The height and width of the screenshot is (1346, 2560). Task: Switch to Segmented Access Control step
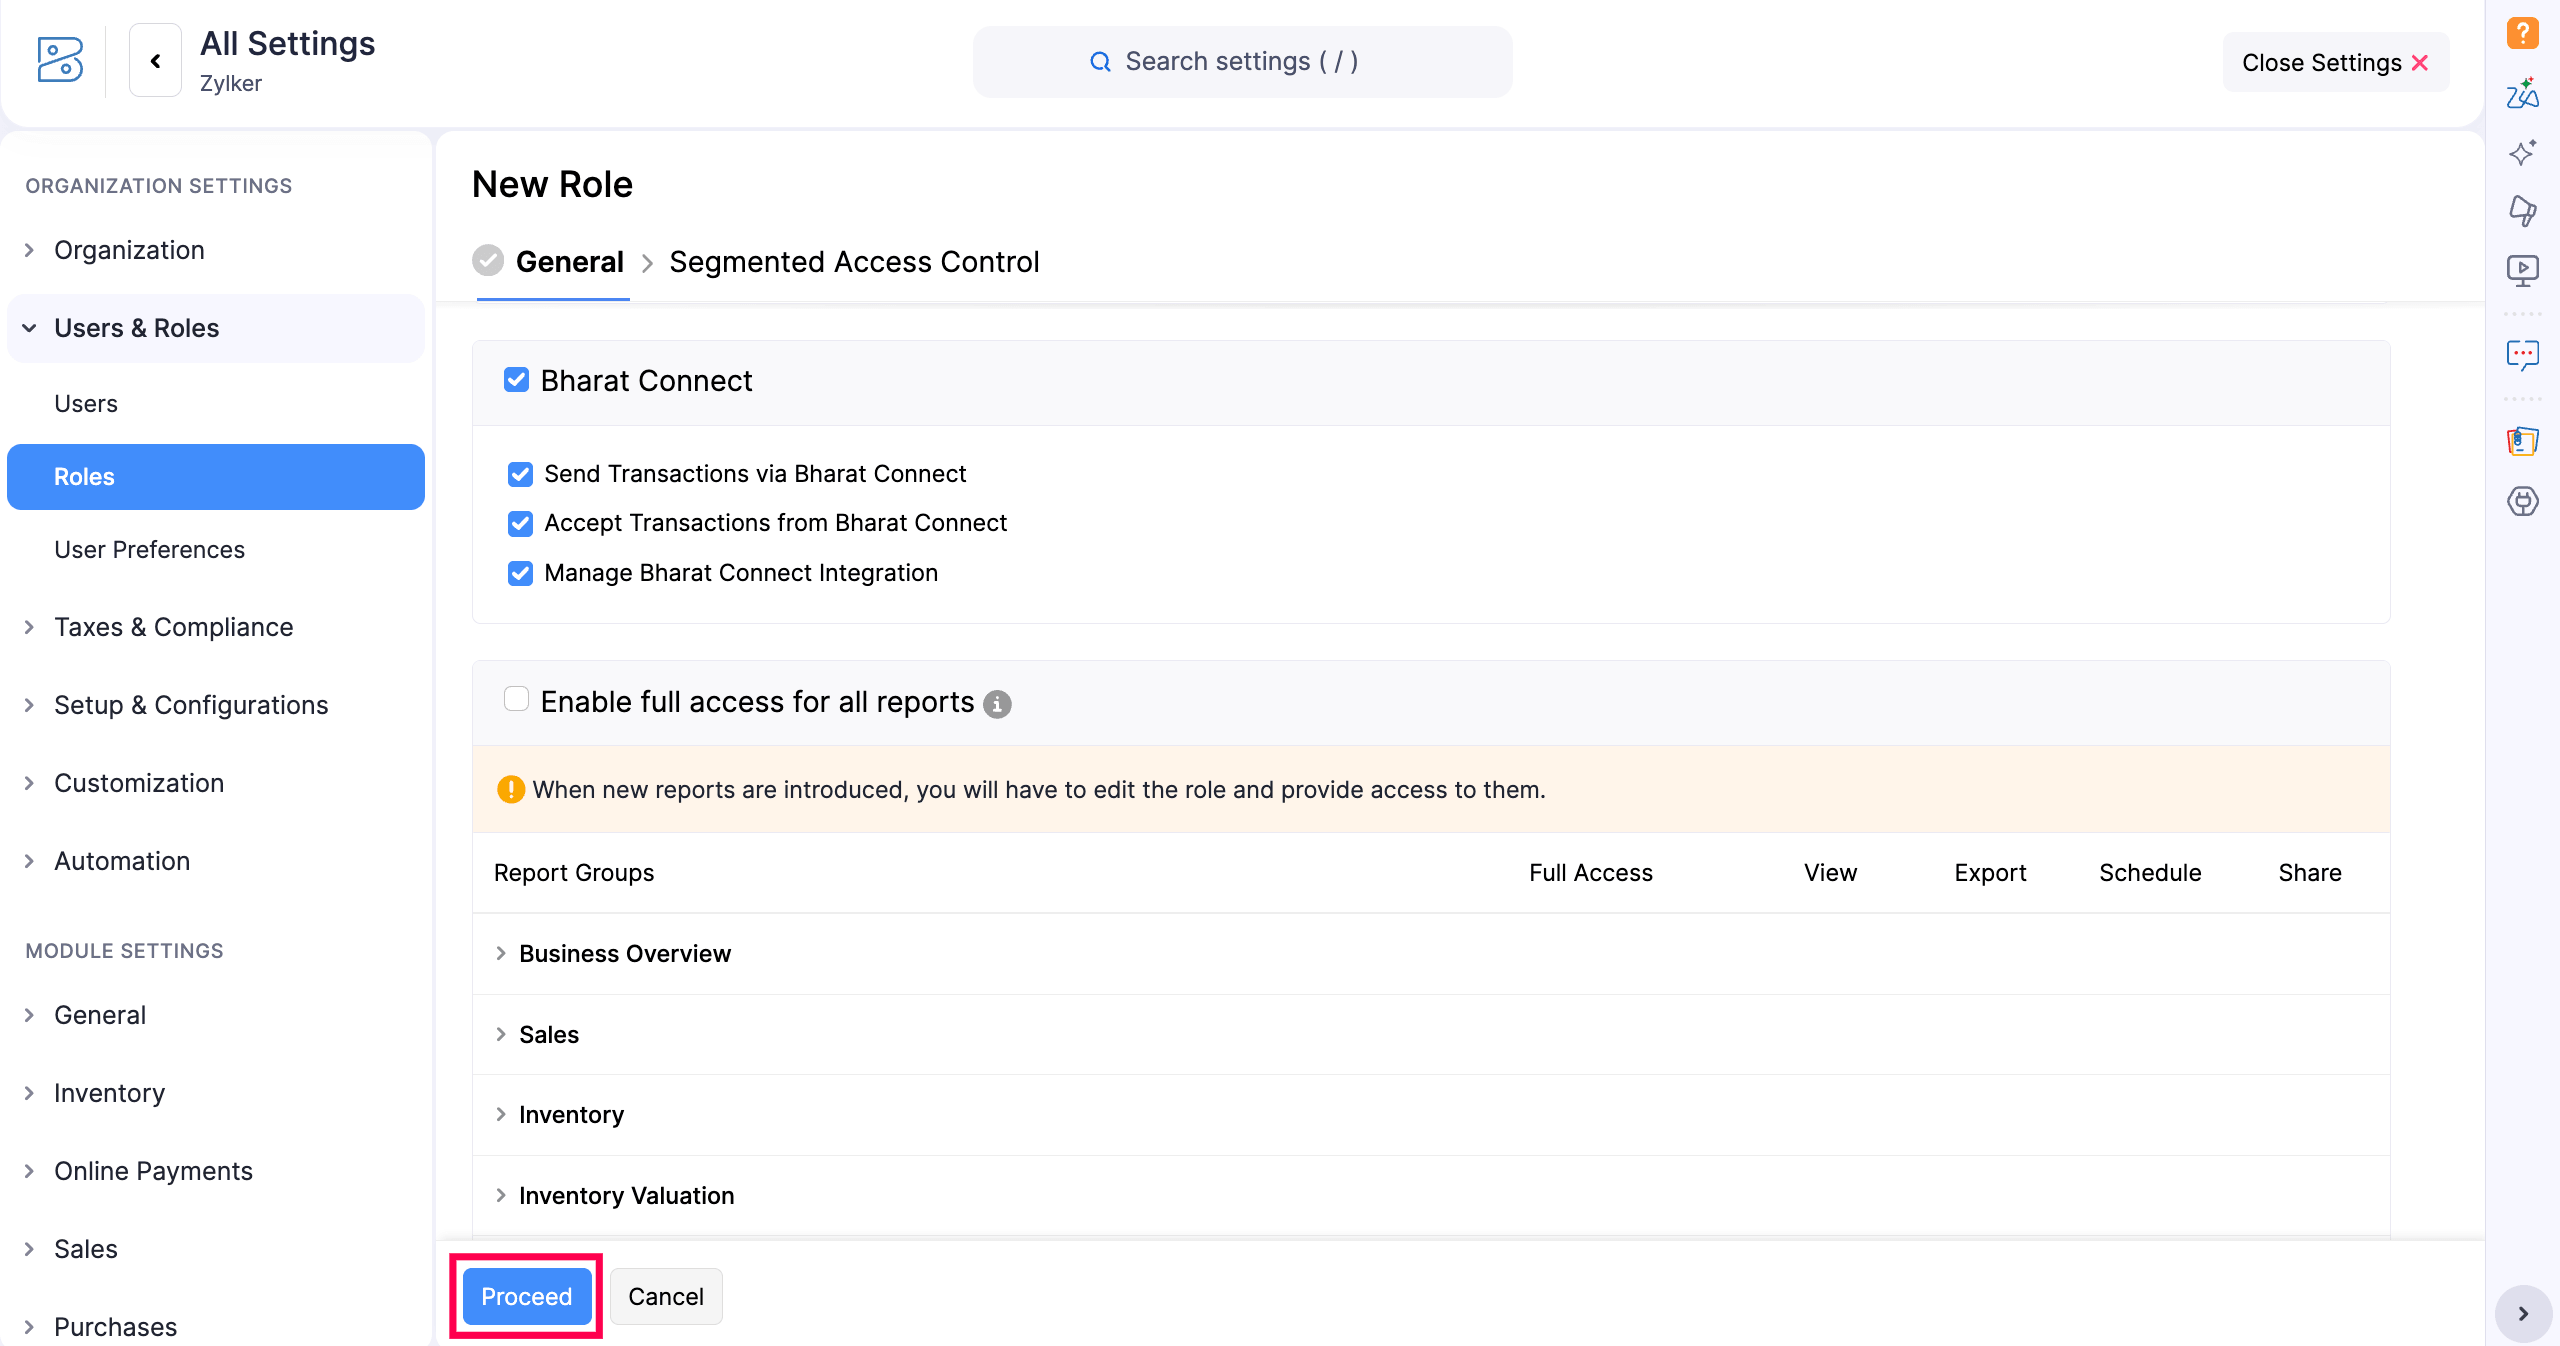854,262
